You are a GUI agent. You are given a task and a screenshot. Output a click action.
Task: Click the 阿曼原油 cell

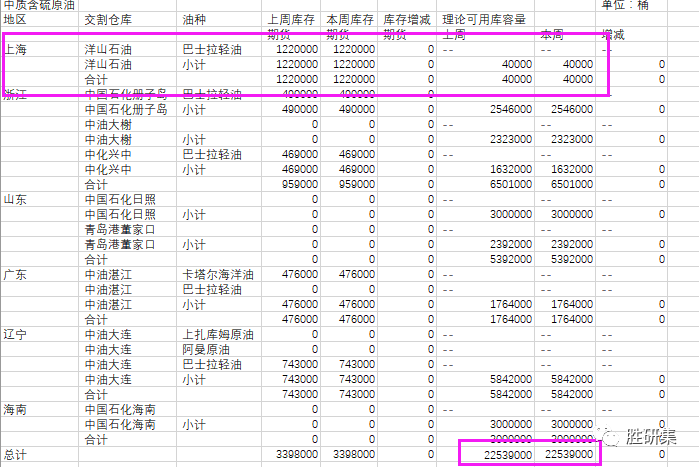pyautogui.click(x=206, y=349)
